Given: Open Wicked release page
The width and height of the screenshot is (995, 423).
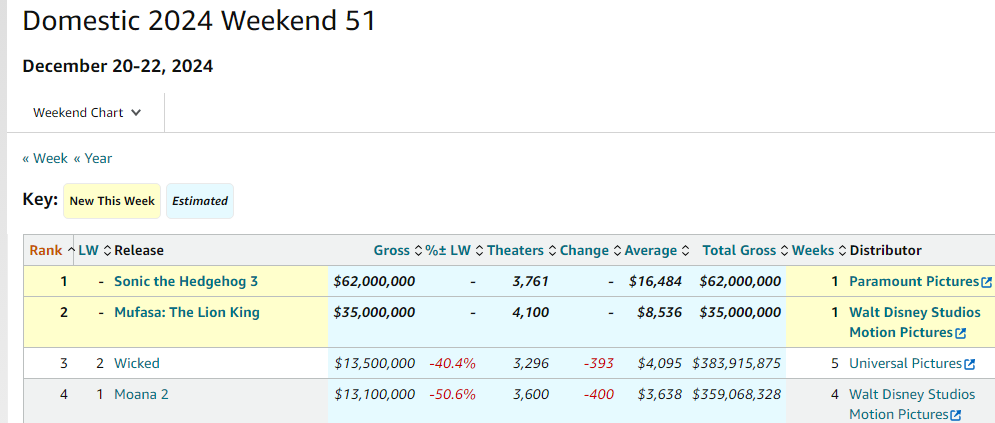Looking at the screenshot, I should (137, 363).
